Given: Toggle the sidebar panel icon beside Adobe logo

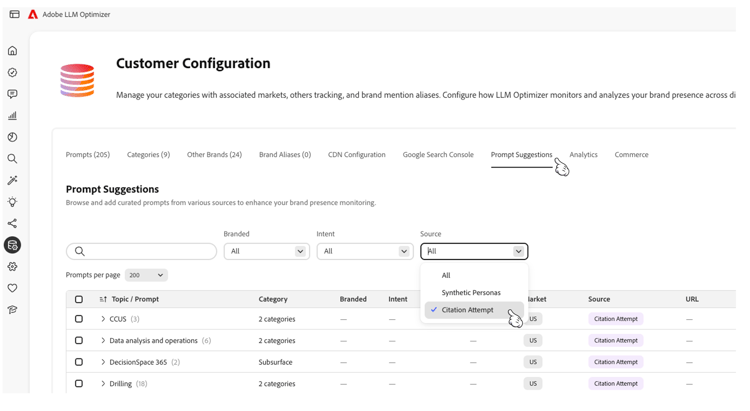Looking at the screenshot, I should click(x=14, y=14).
